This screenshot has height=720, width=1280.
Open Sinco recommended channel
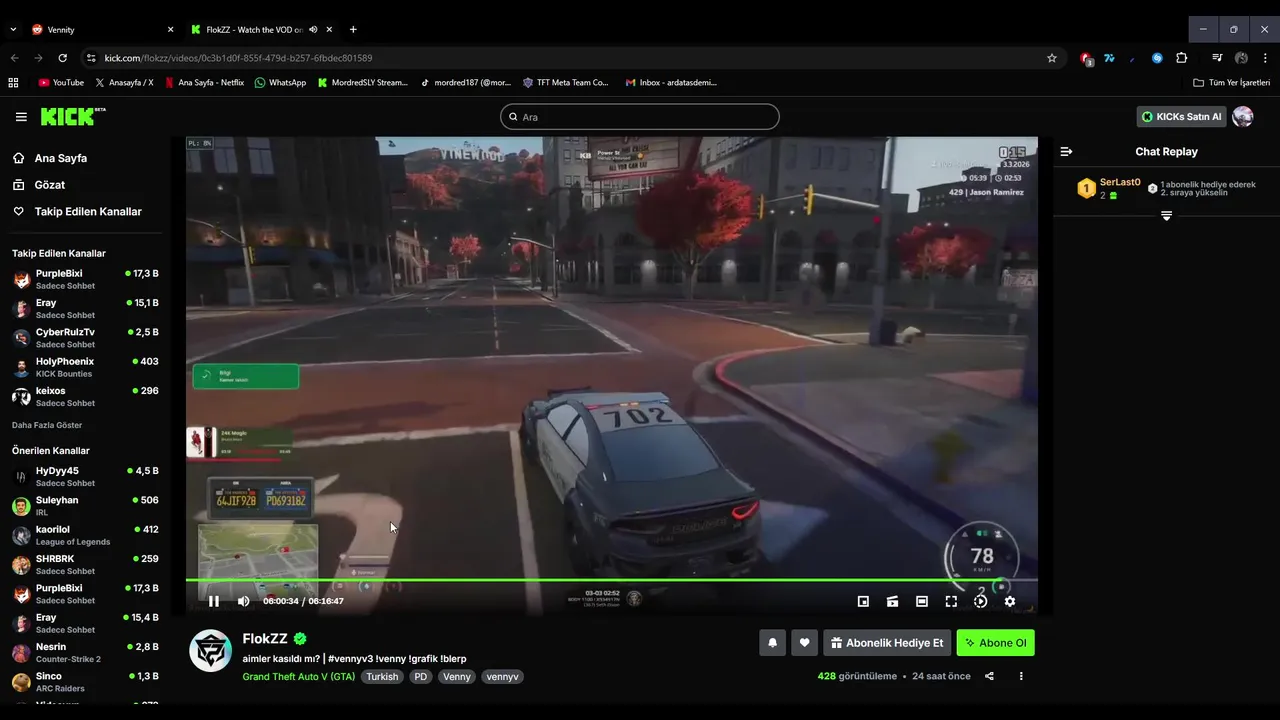pyautogui.click(x=85, y=682)
